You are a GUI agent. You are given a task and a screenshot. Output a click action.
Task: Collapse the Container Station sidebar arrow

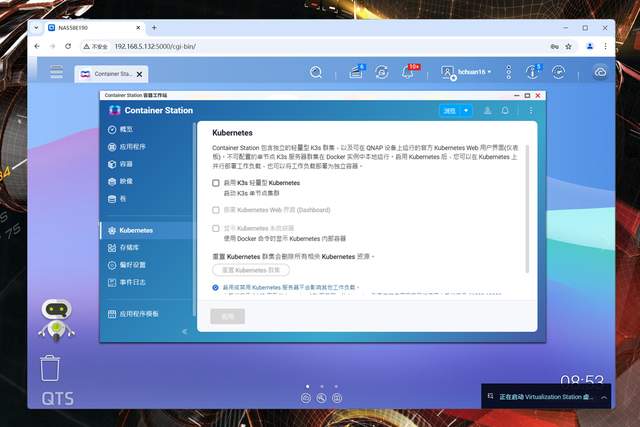tap(184, 331)
